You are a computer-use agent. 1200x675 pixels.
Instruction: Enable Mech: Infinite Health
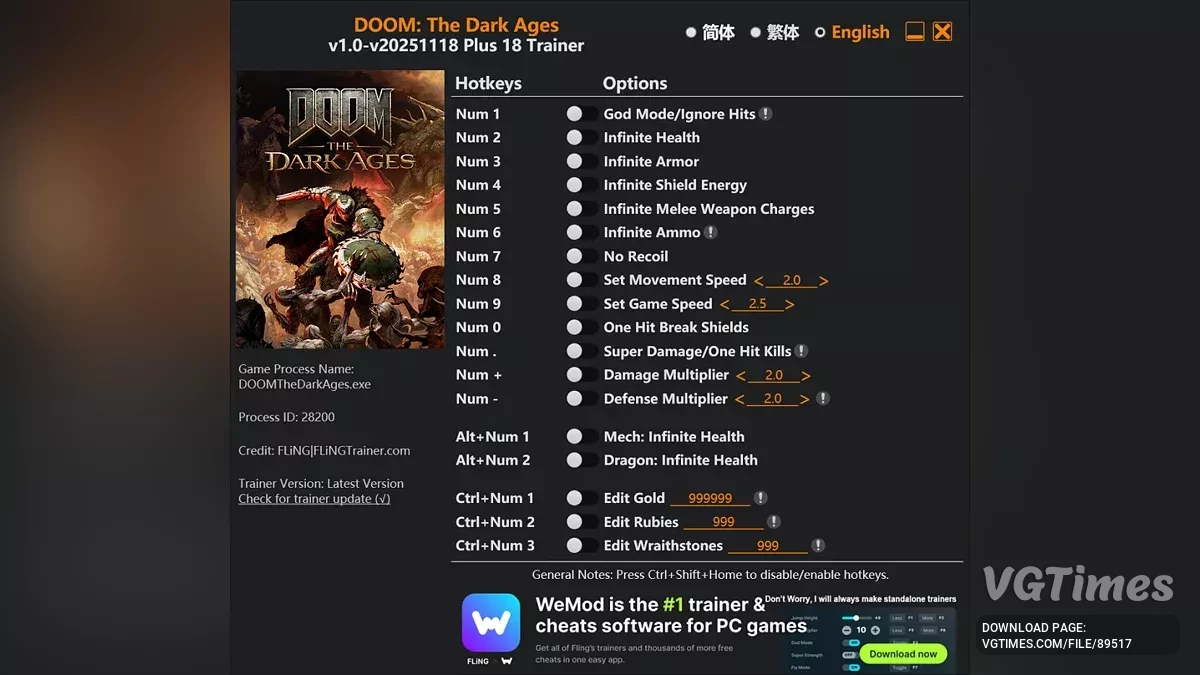coord(581,436)
